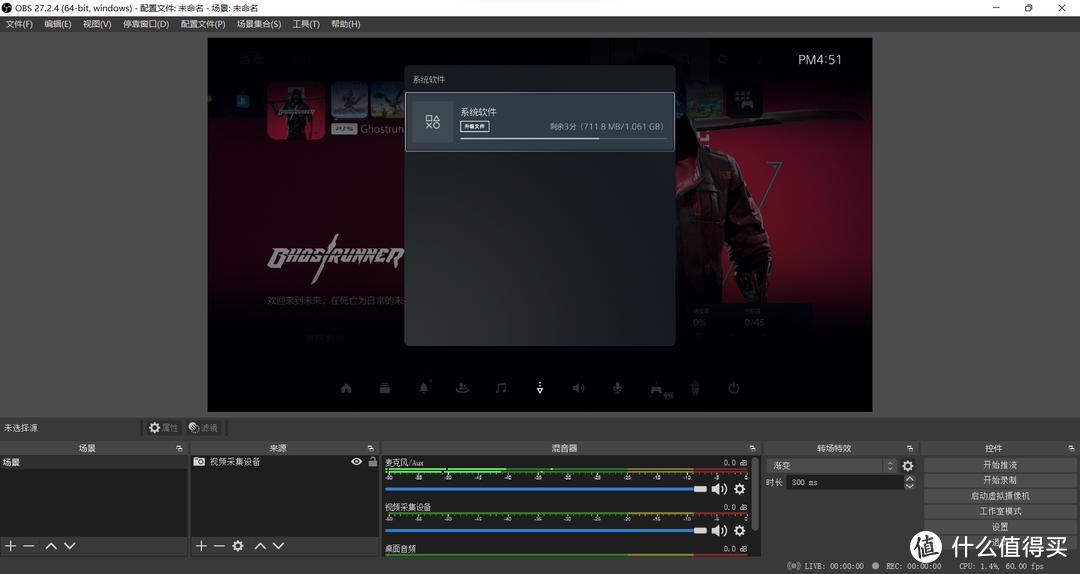This screenshot has height=574, width=1080.
Task: Undock the 混音器 panel with its float button
Action: 752,448
